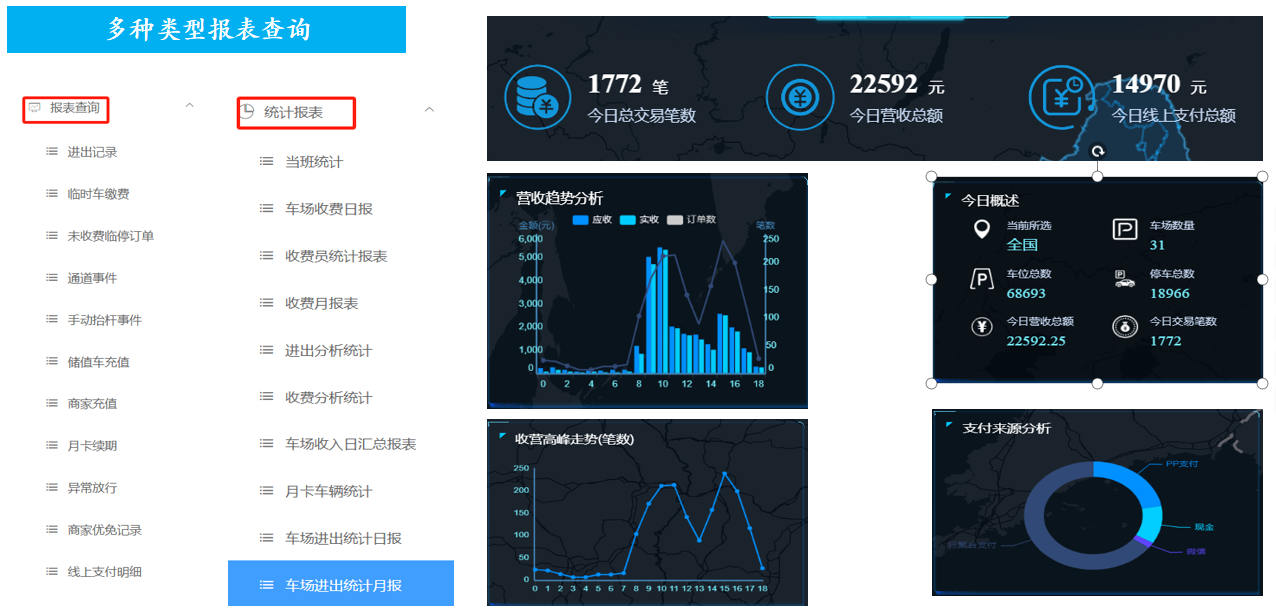Open the 线上支付明细 page

104,572
